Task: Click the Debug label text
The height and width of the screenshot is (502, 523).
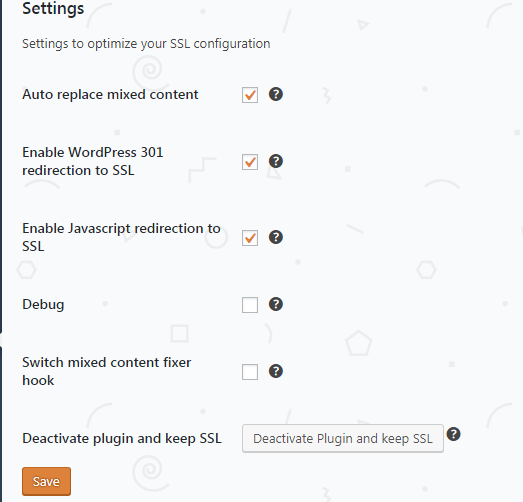Action: click(43, 305)
